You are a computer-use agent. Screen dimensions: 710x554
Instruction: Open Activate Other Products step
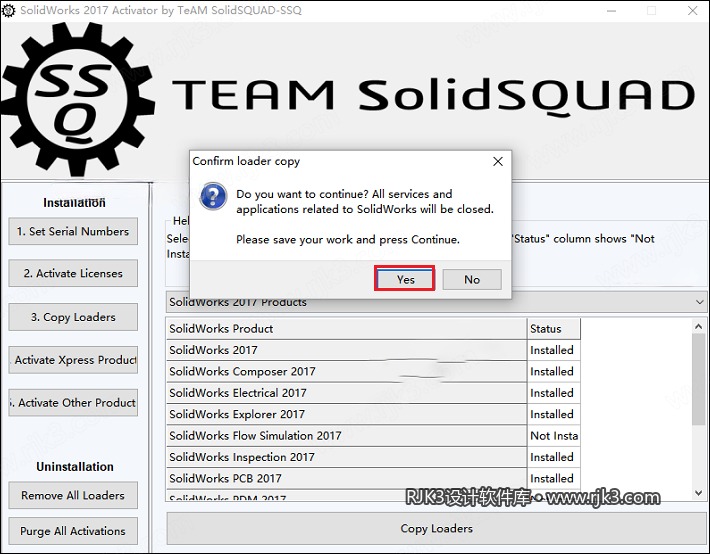pos(73,403)
